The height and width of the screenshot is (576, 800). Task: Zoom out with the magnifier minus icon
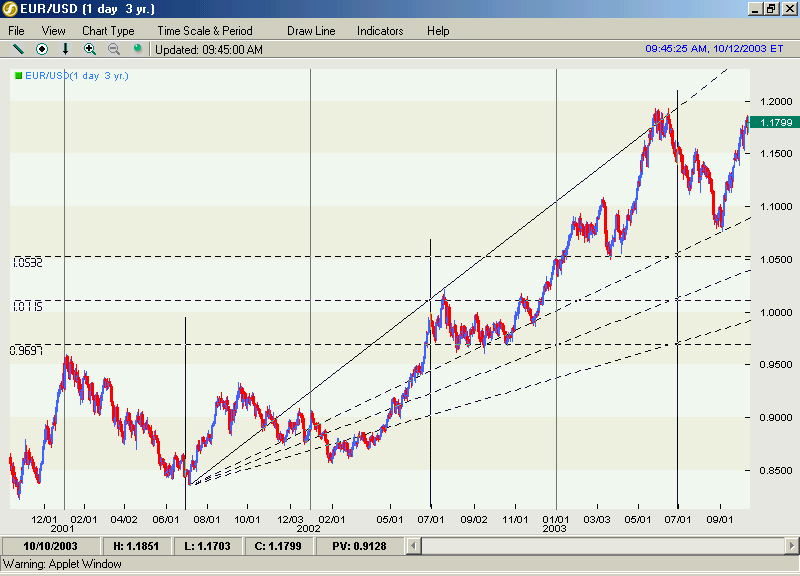click(114, 49)
